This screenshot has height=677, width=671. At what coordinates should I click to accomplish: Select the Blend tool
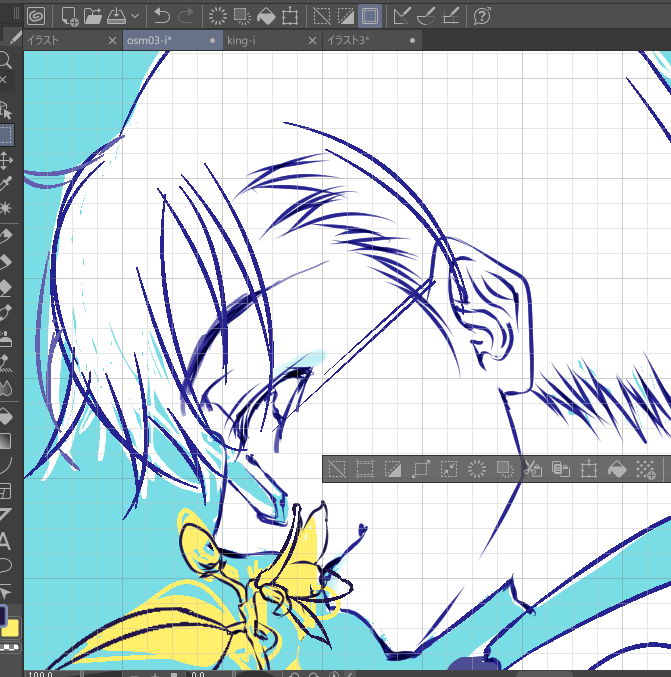point(5,389)
